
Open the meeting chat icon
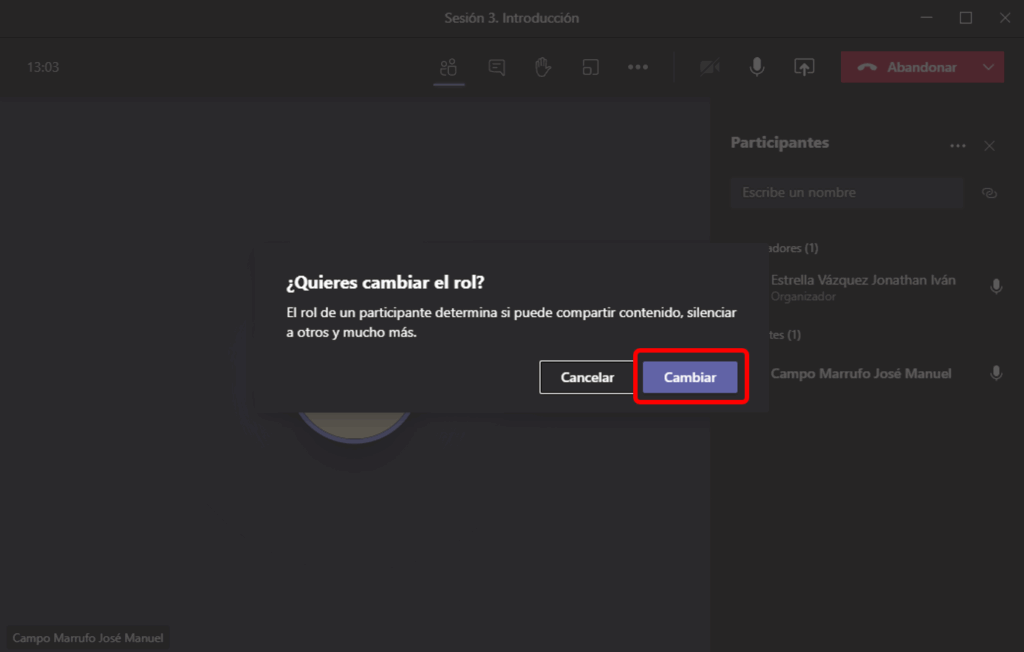(x=496, y=67)
